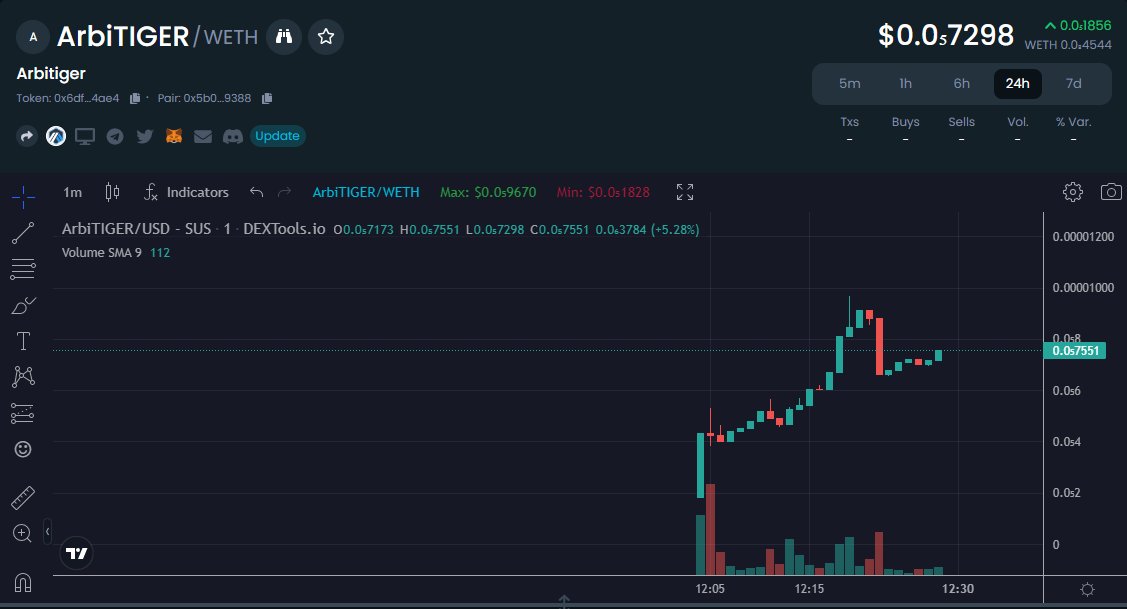Viewport: 1127px width, 609px height.
Task: Take a chart snapshot with camera icon
Action: tap(1111, 192)
